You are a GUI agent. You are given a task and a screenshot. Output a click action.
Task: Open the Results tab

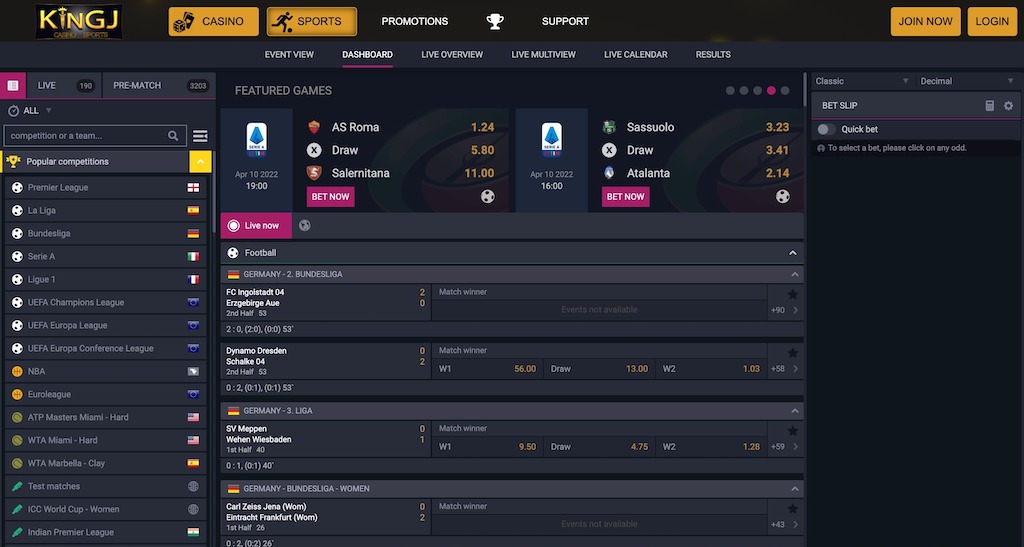[713, 55]
